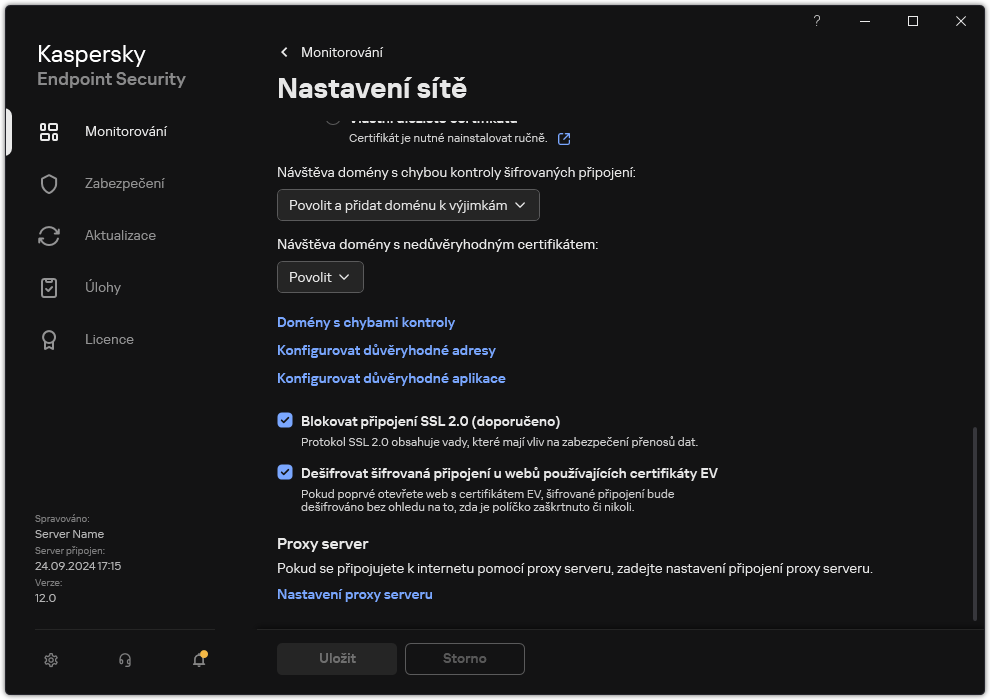Image resolution: width=990 pixels, height=700 pixels.
Task: Open application settings via the gear icon
Action: click(50, 659)
